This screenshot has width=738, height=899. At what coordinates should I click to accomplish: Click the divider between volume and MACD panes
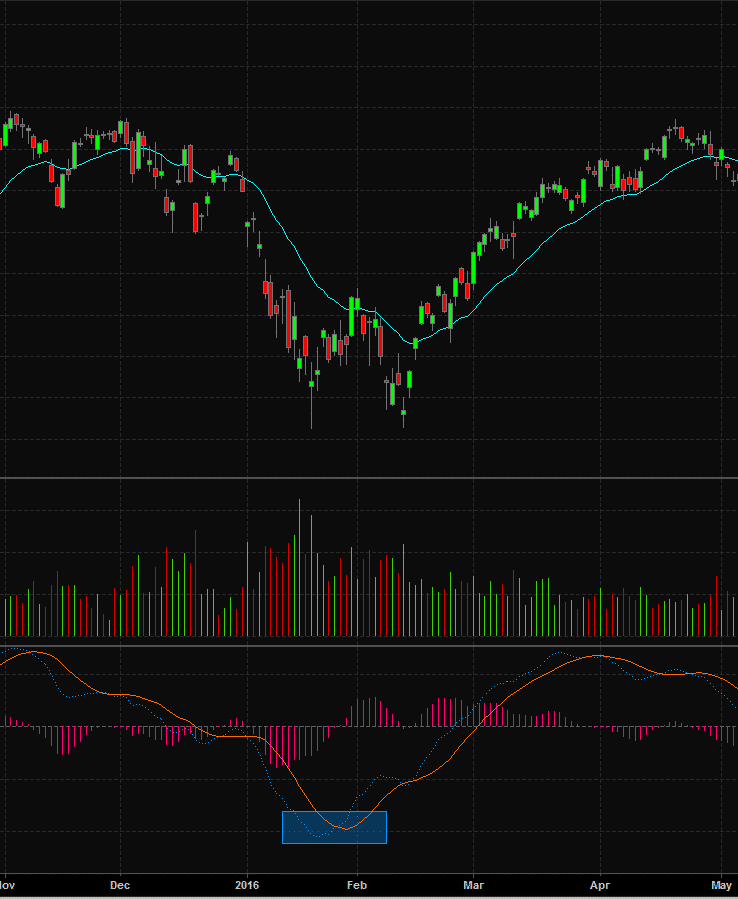[369, 646]
